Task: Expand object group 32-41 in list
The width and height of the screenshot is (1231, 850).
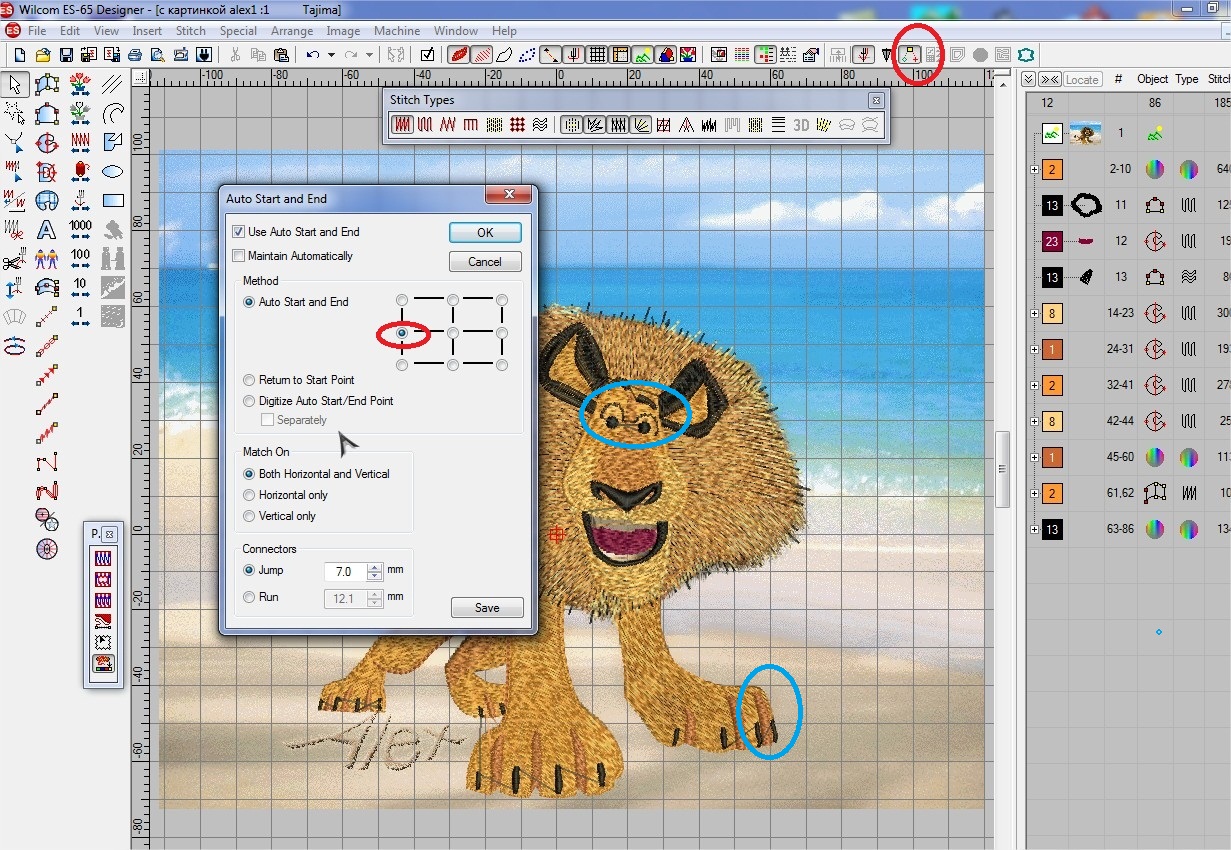Action: click(x=1033, y=386)
